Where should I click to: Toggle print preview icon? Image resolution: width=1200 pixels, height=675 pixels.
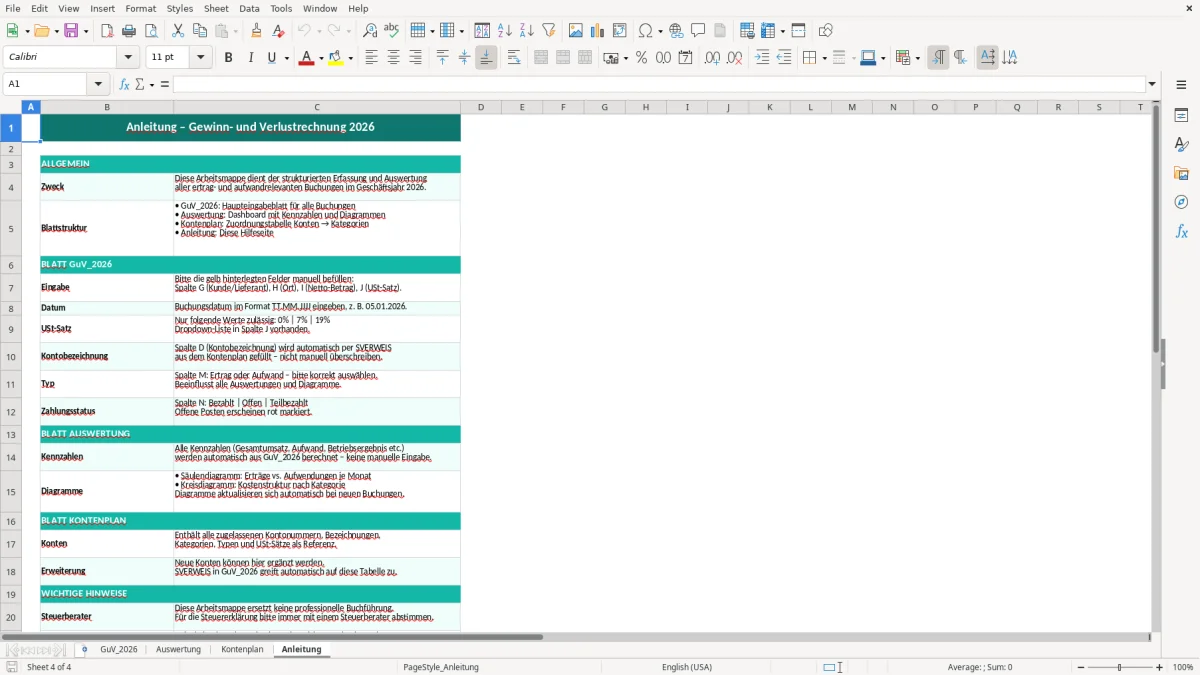click(150, 31)
